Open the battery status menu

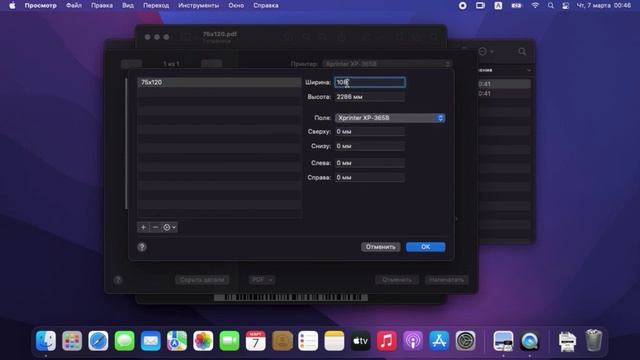tap(516, 6)
